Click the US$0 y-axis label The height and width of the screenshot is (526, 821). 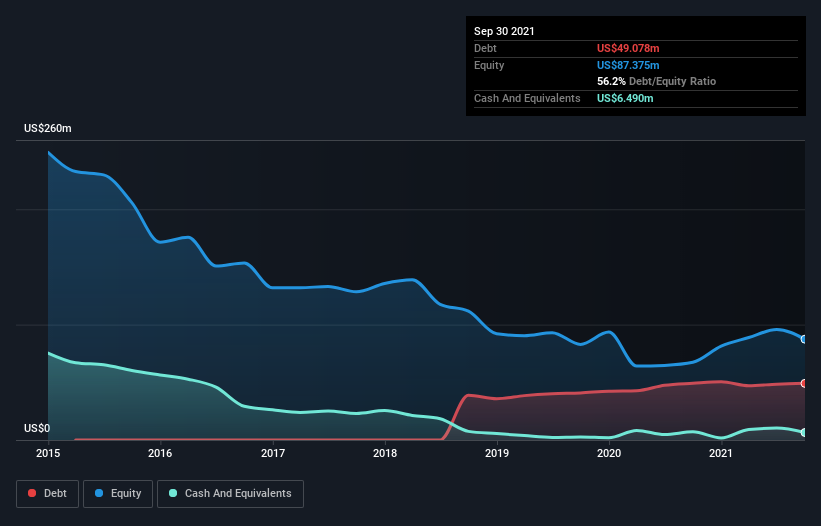click(37, 428)
